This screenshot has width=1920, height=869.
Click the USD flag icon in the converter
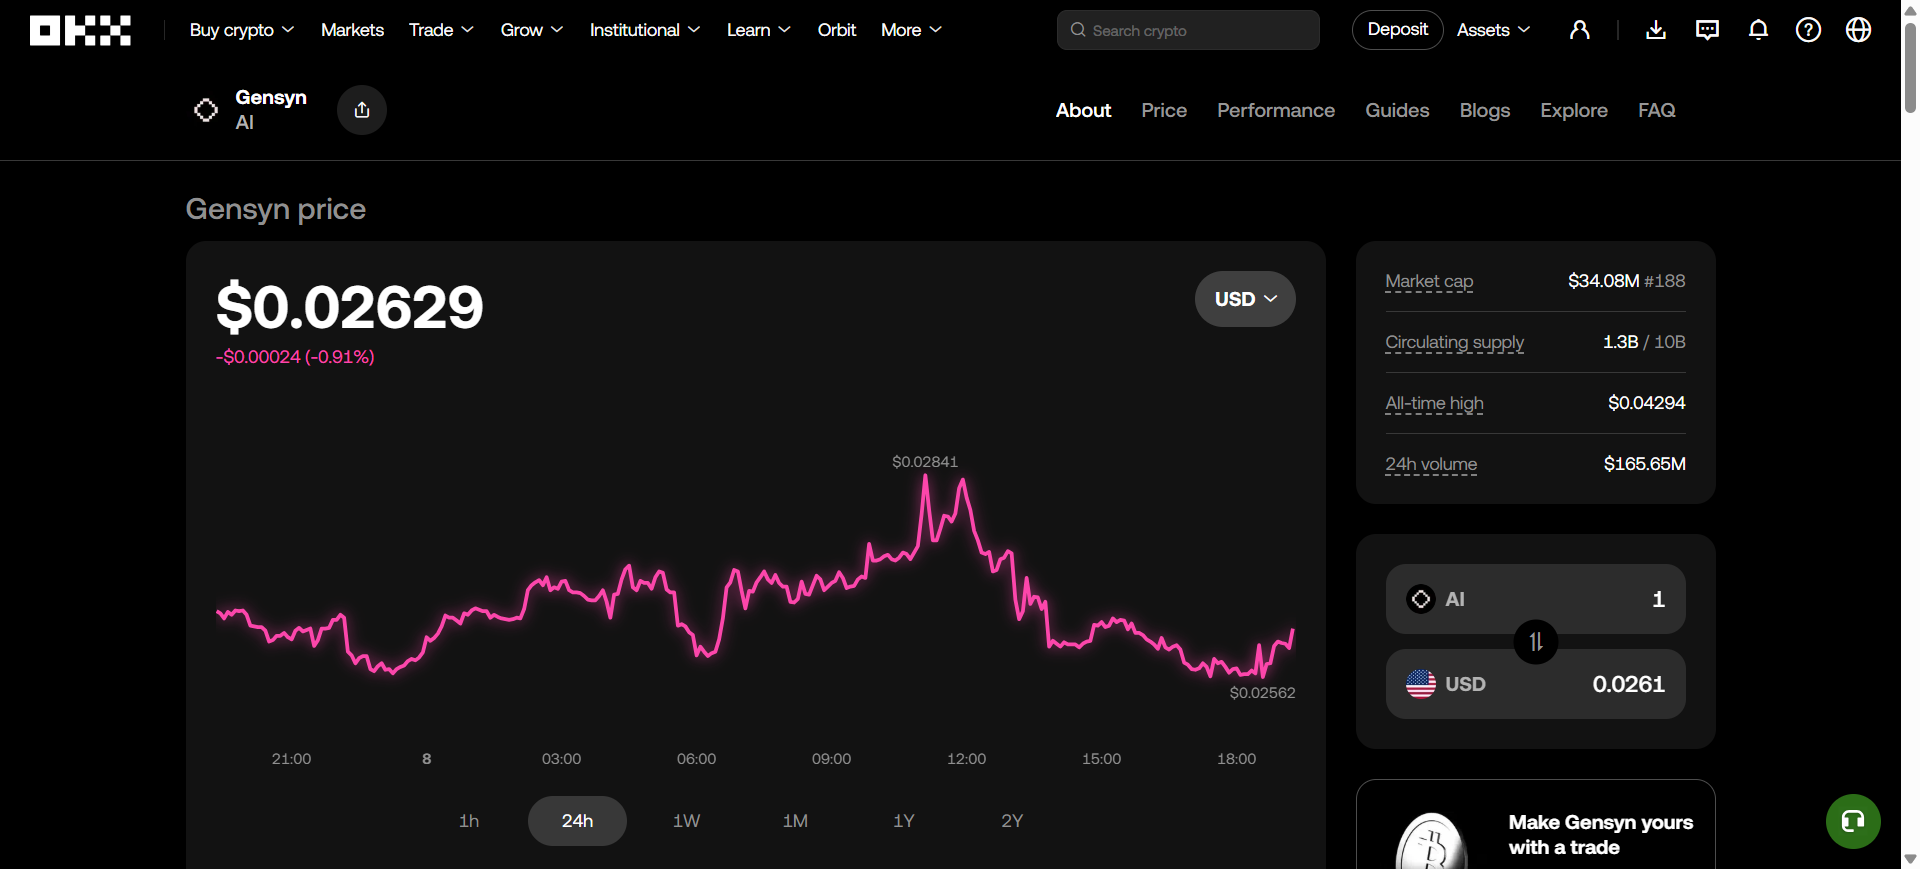1421,684
